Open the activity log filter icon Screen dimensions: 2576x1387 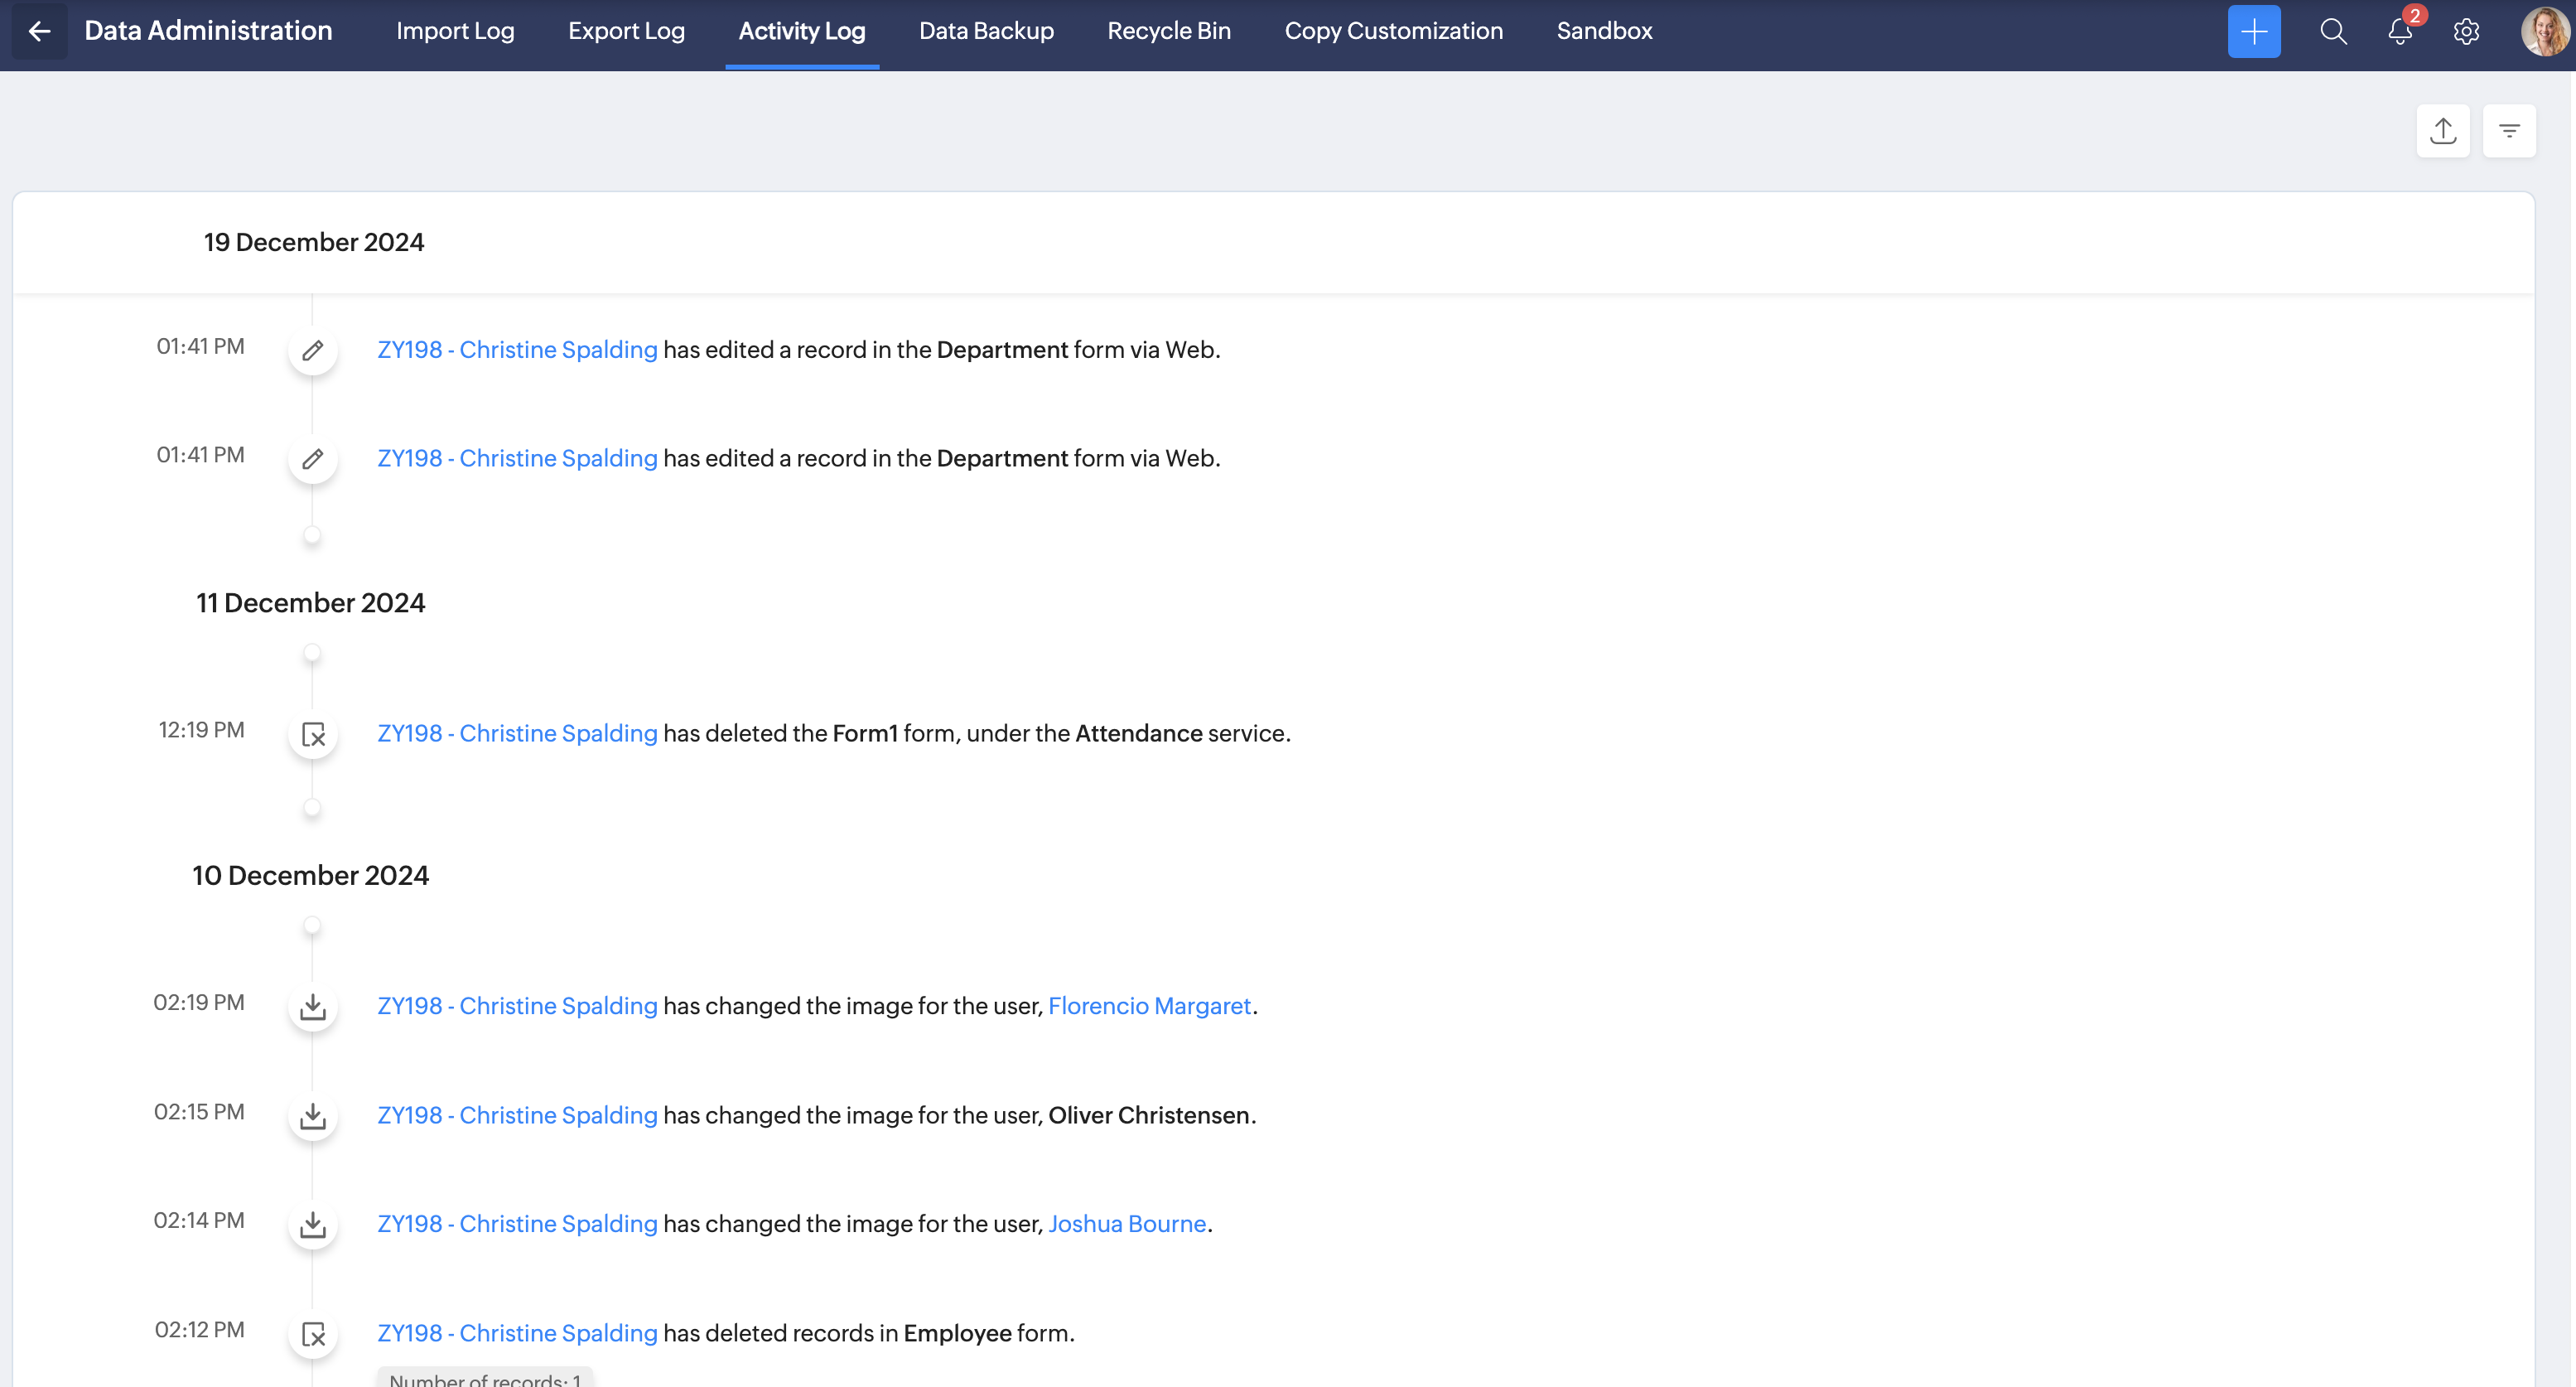(x=2508, y=130)
